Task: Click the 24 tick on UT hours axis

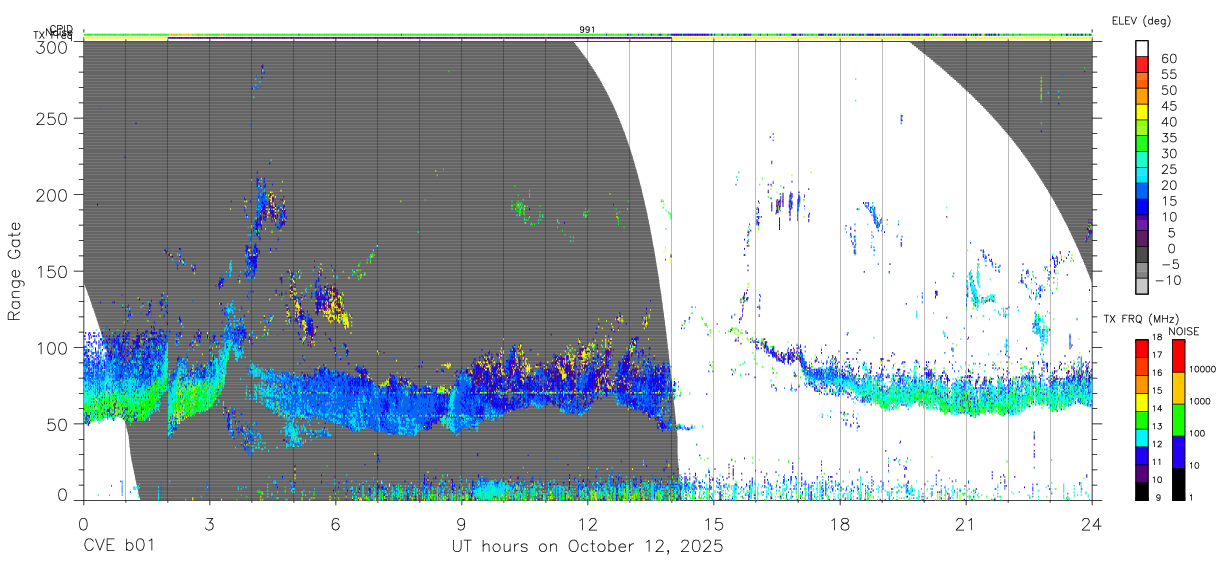Action: [x=1091, y=524]
